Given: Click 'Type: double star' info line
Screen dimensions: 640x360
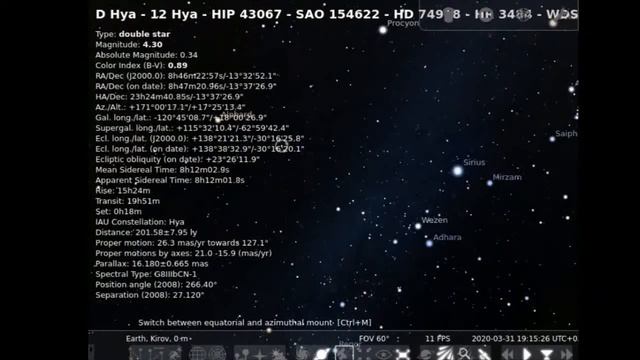Looking at the screenshot, I should coord(133,34).
